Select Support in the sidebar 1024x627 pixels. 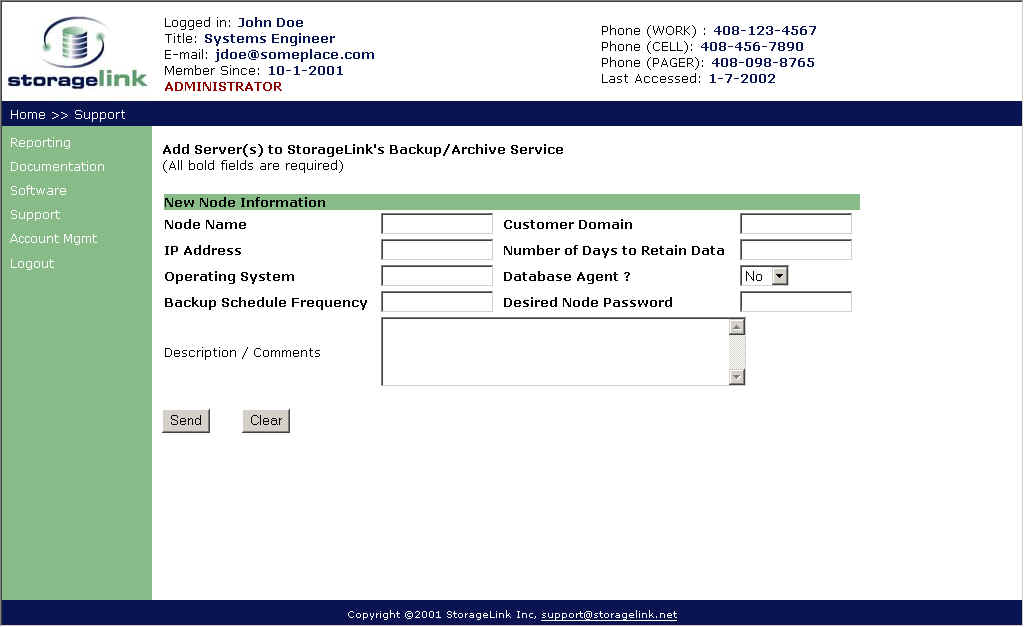(x=35, y=215)
